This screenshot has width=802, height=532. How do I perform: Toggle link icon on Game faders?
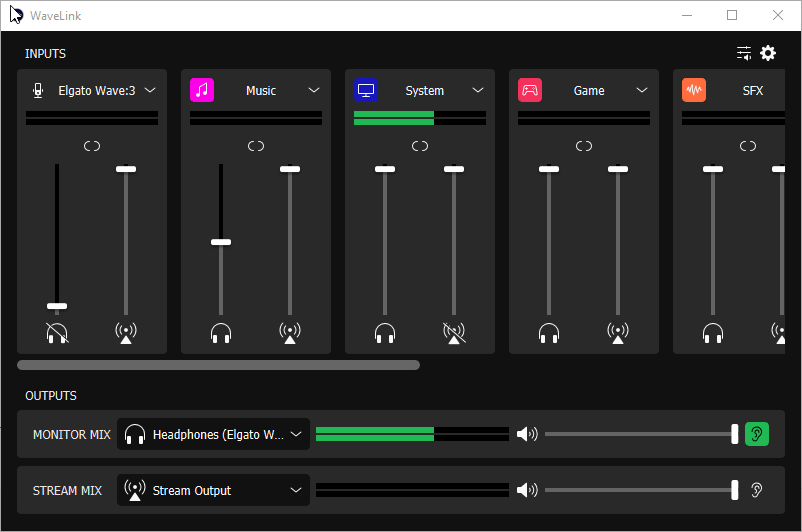[584, 146]
